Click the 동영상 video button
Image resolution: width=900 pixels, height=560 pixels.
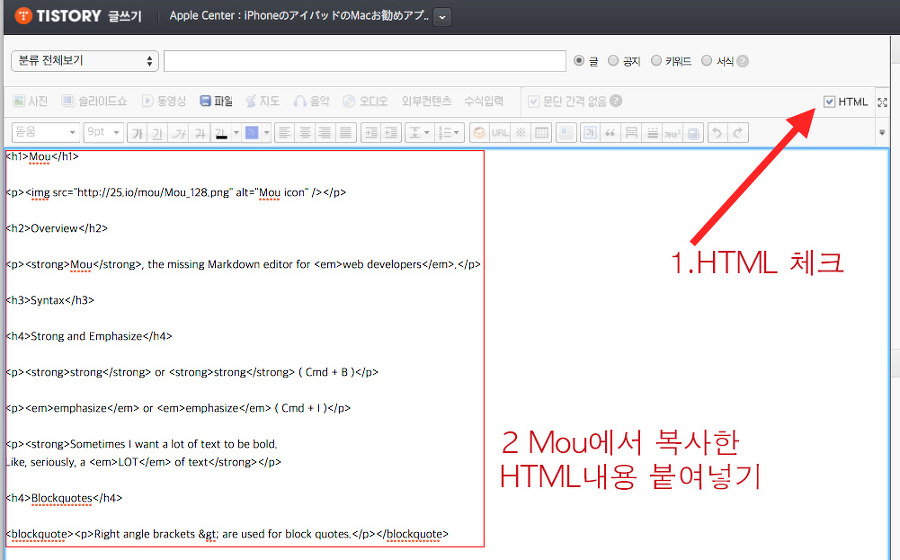tap(164, 101)
